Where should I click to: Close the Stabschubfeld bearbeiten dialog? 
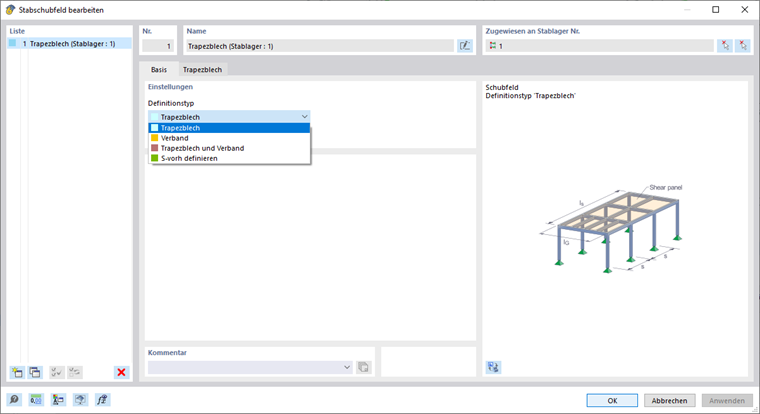click(x=744, y=10)
